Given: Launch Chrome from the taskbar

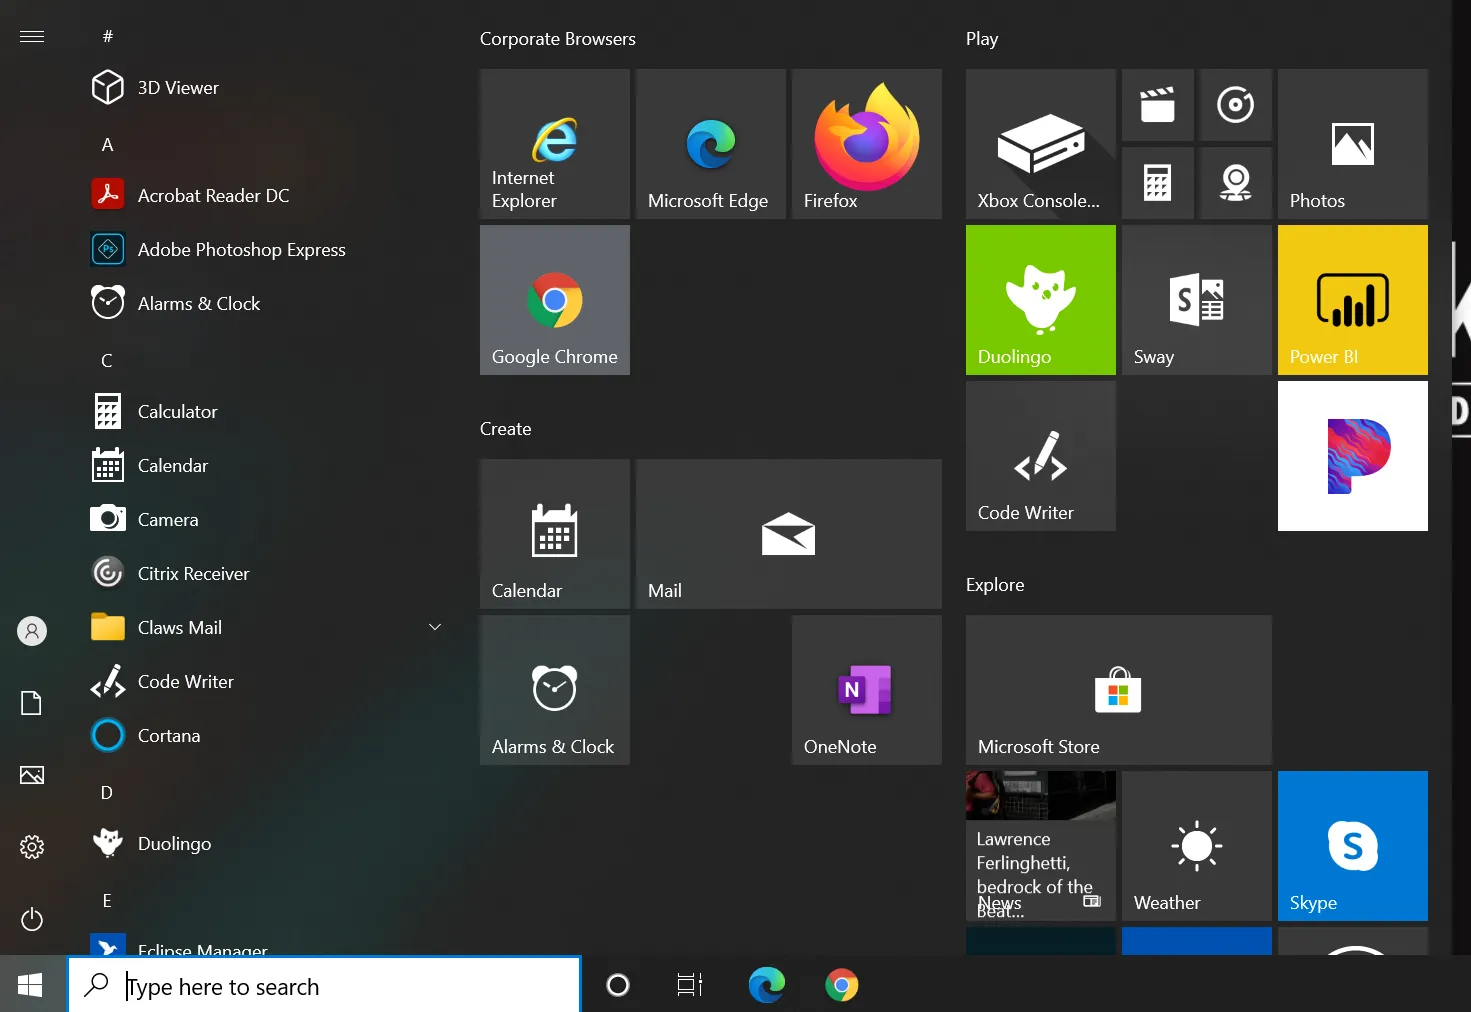Looking at the screenshot, I should pyautogui.click(x=842, y=985).
